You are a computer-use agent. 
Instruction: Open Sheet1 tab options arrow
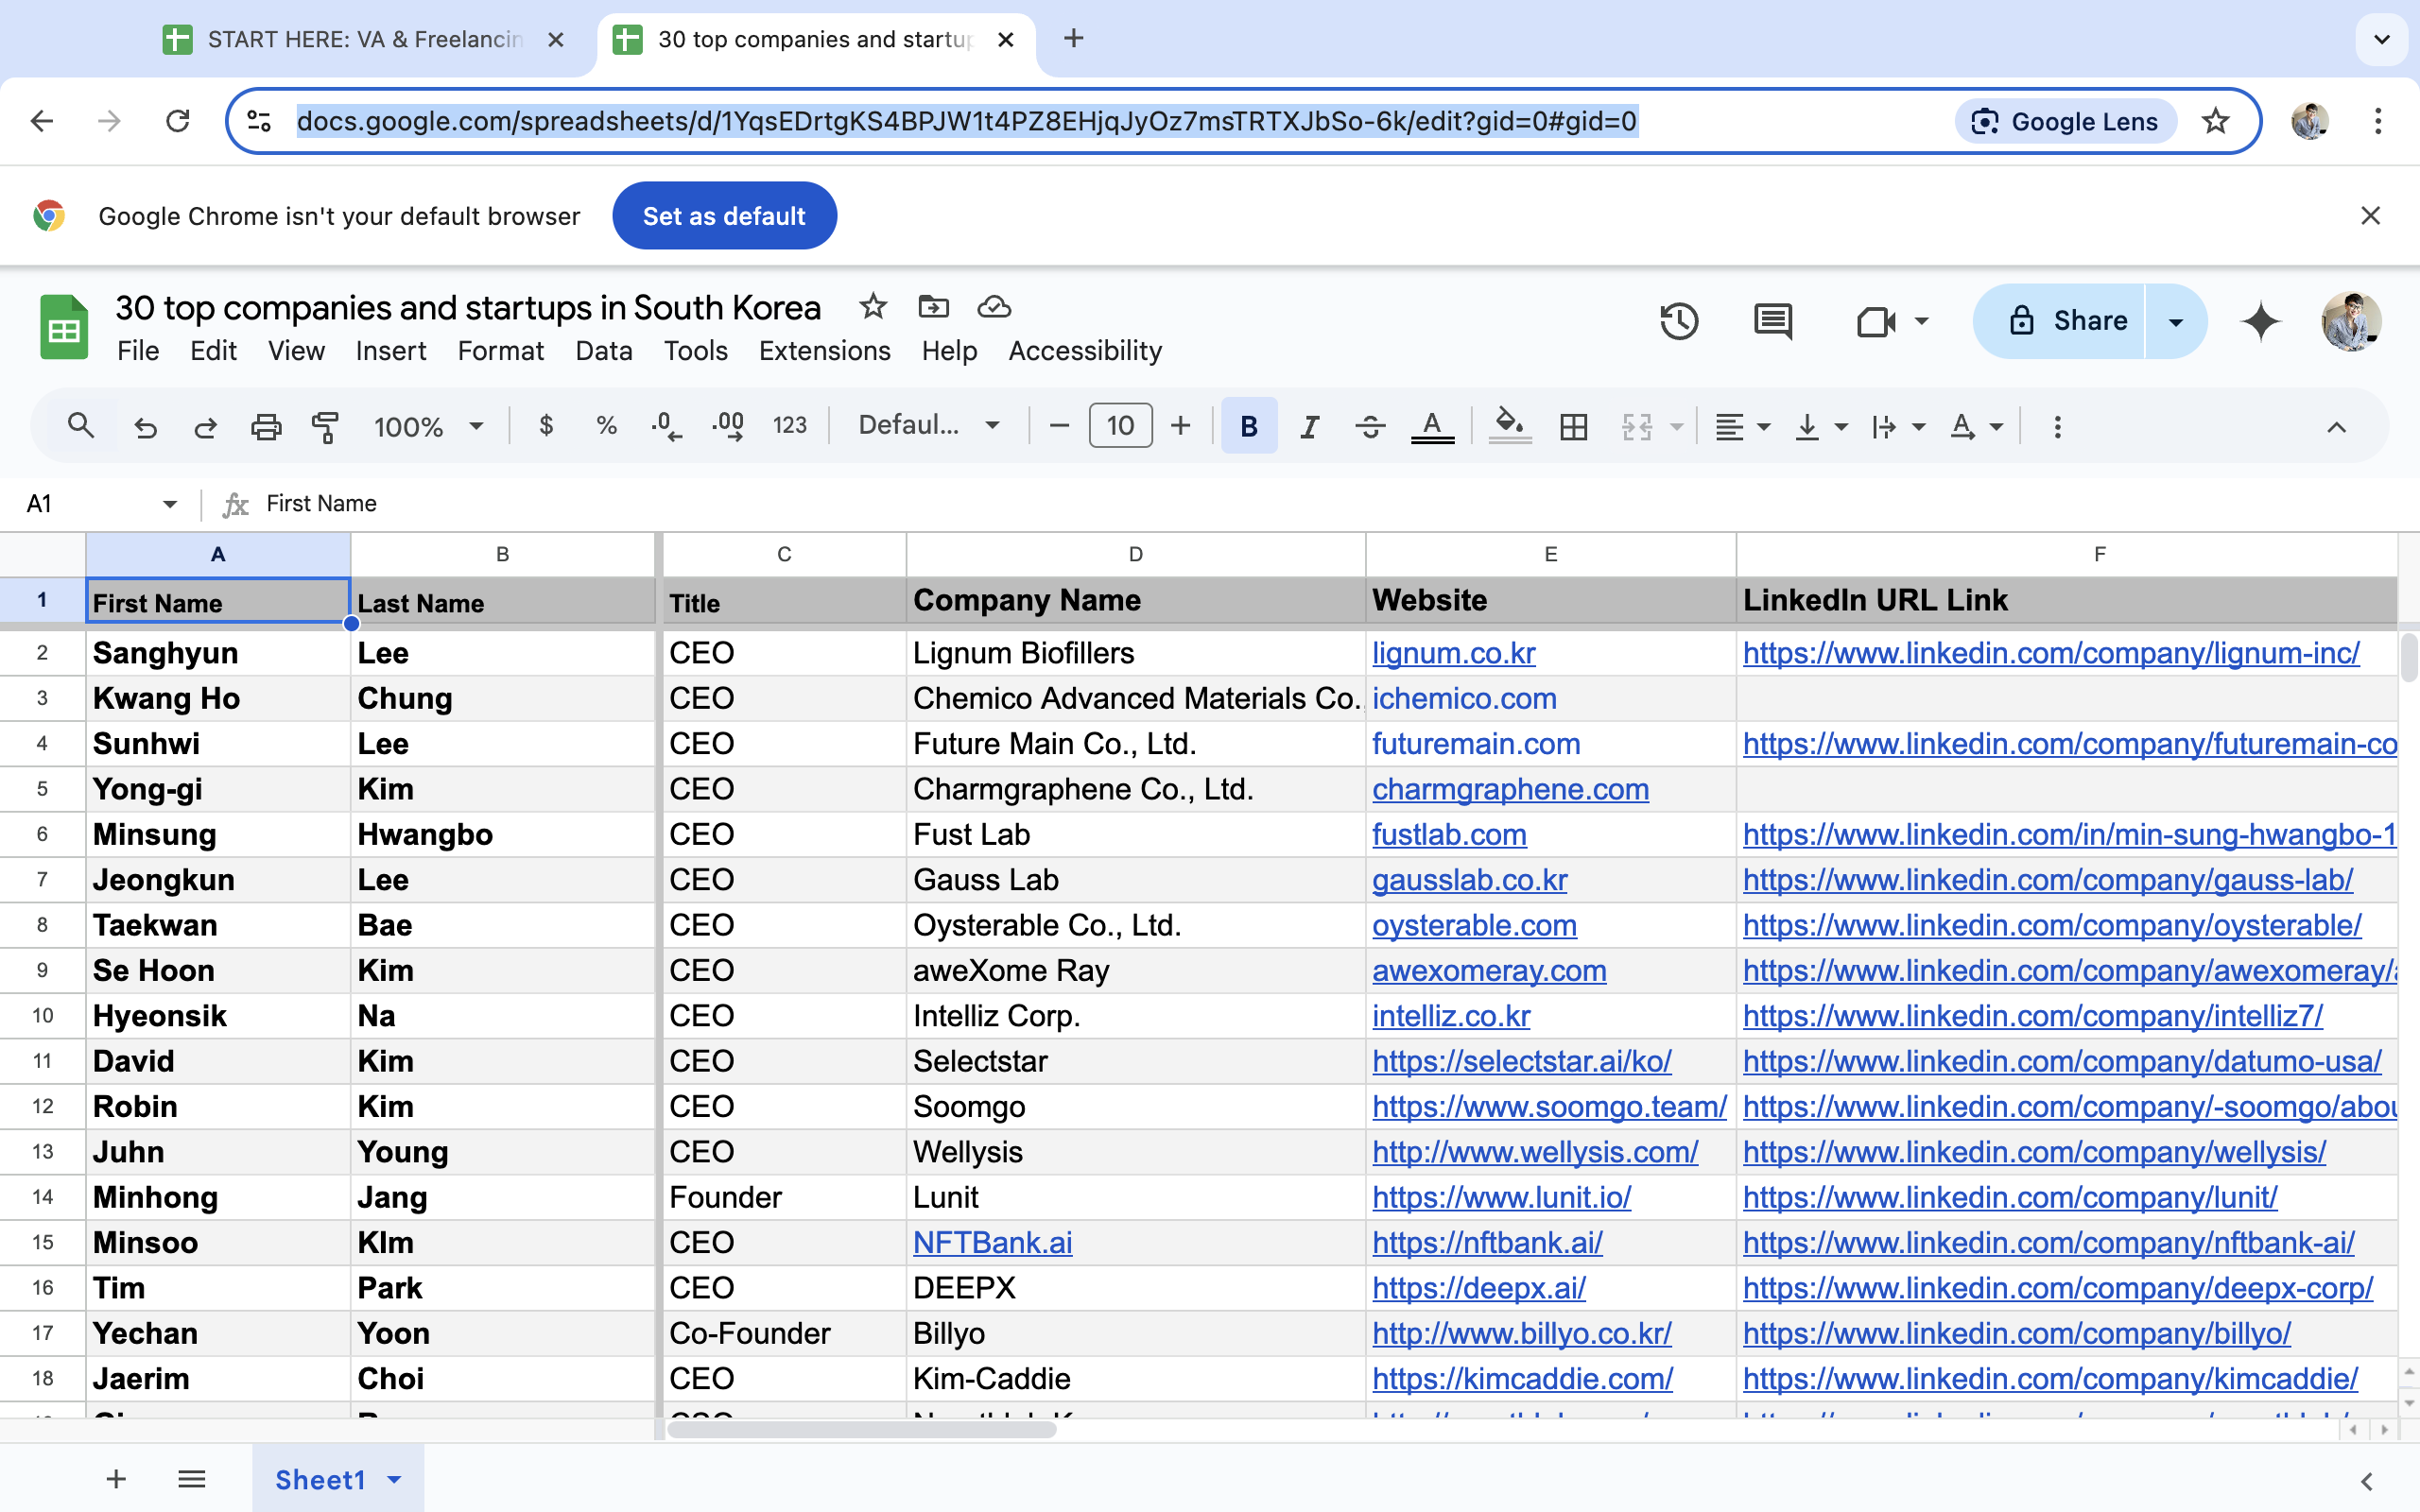pos(394,1479)
